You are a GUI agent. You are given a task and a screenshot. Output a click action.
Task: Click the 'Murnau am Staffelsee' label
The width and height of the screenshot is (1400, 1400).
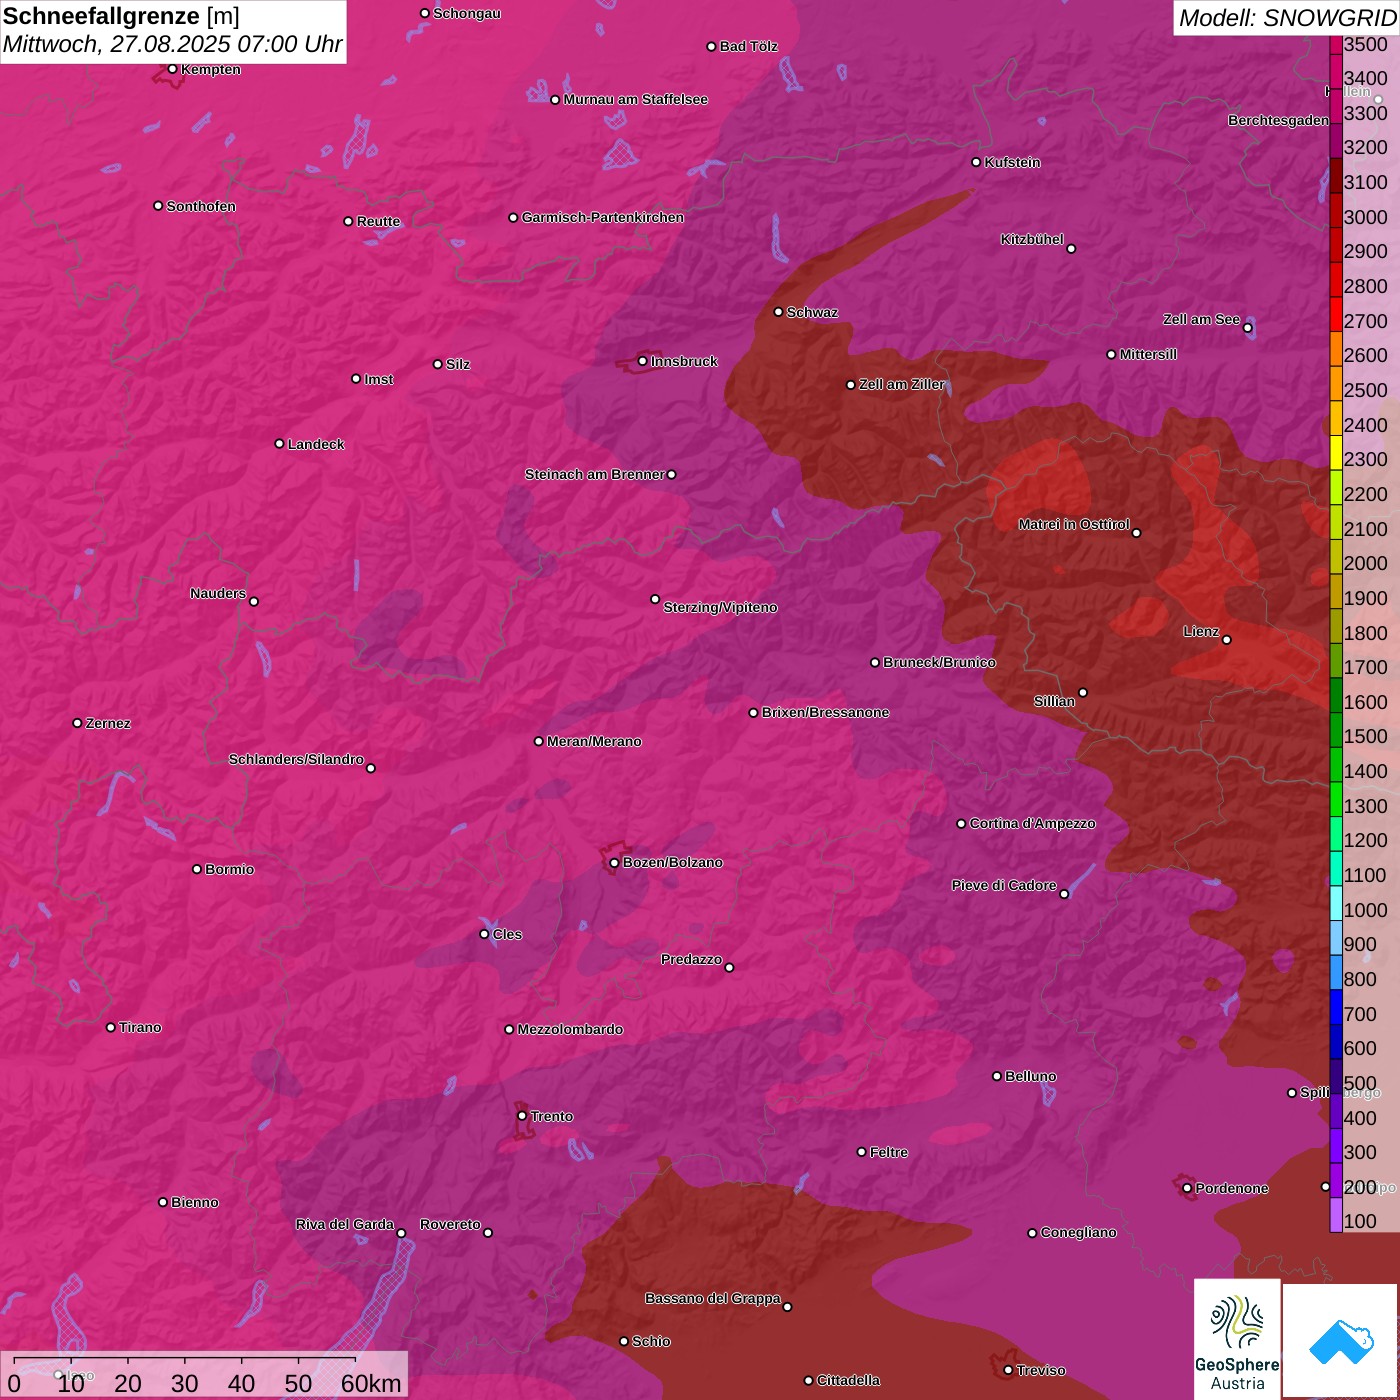pos(635,99)
